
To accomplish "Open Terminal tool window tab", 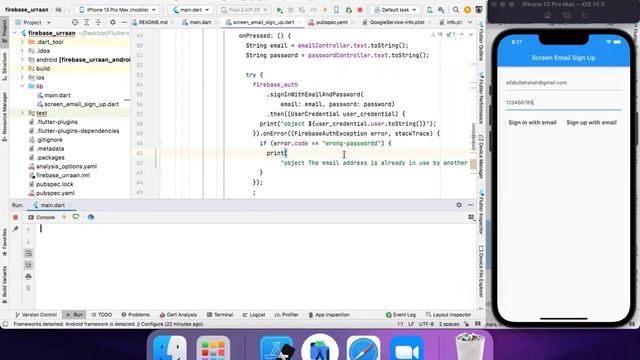I will click(x=220, y=315).
